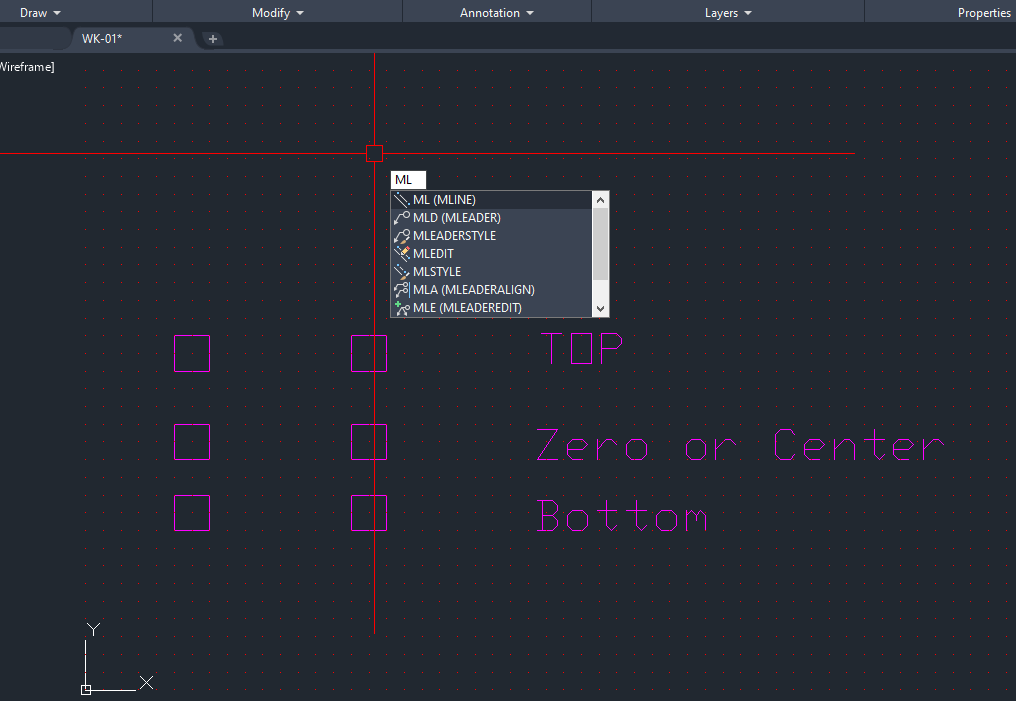Open the Layers panel dropdown
1016x701 pixels.
728,13
